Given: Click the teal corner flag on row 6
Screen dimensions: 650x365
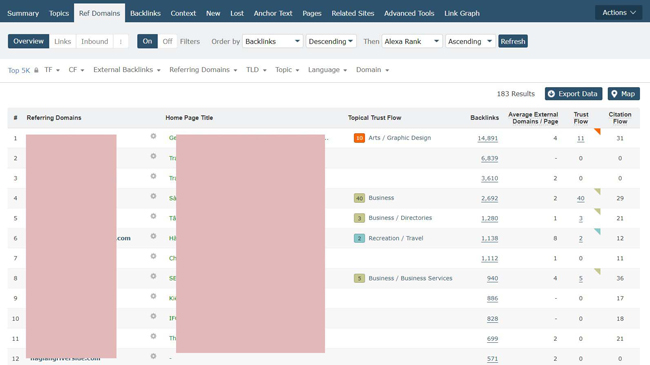Looking at the screenshot, I should (x=598, y=231).
